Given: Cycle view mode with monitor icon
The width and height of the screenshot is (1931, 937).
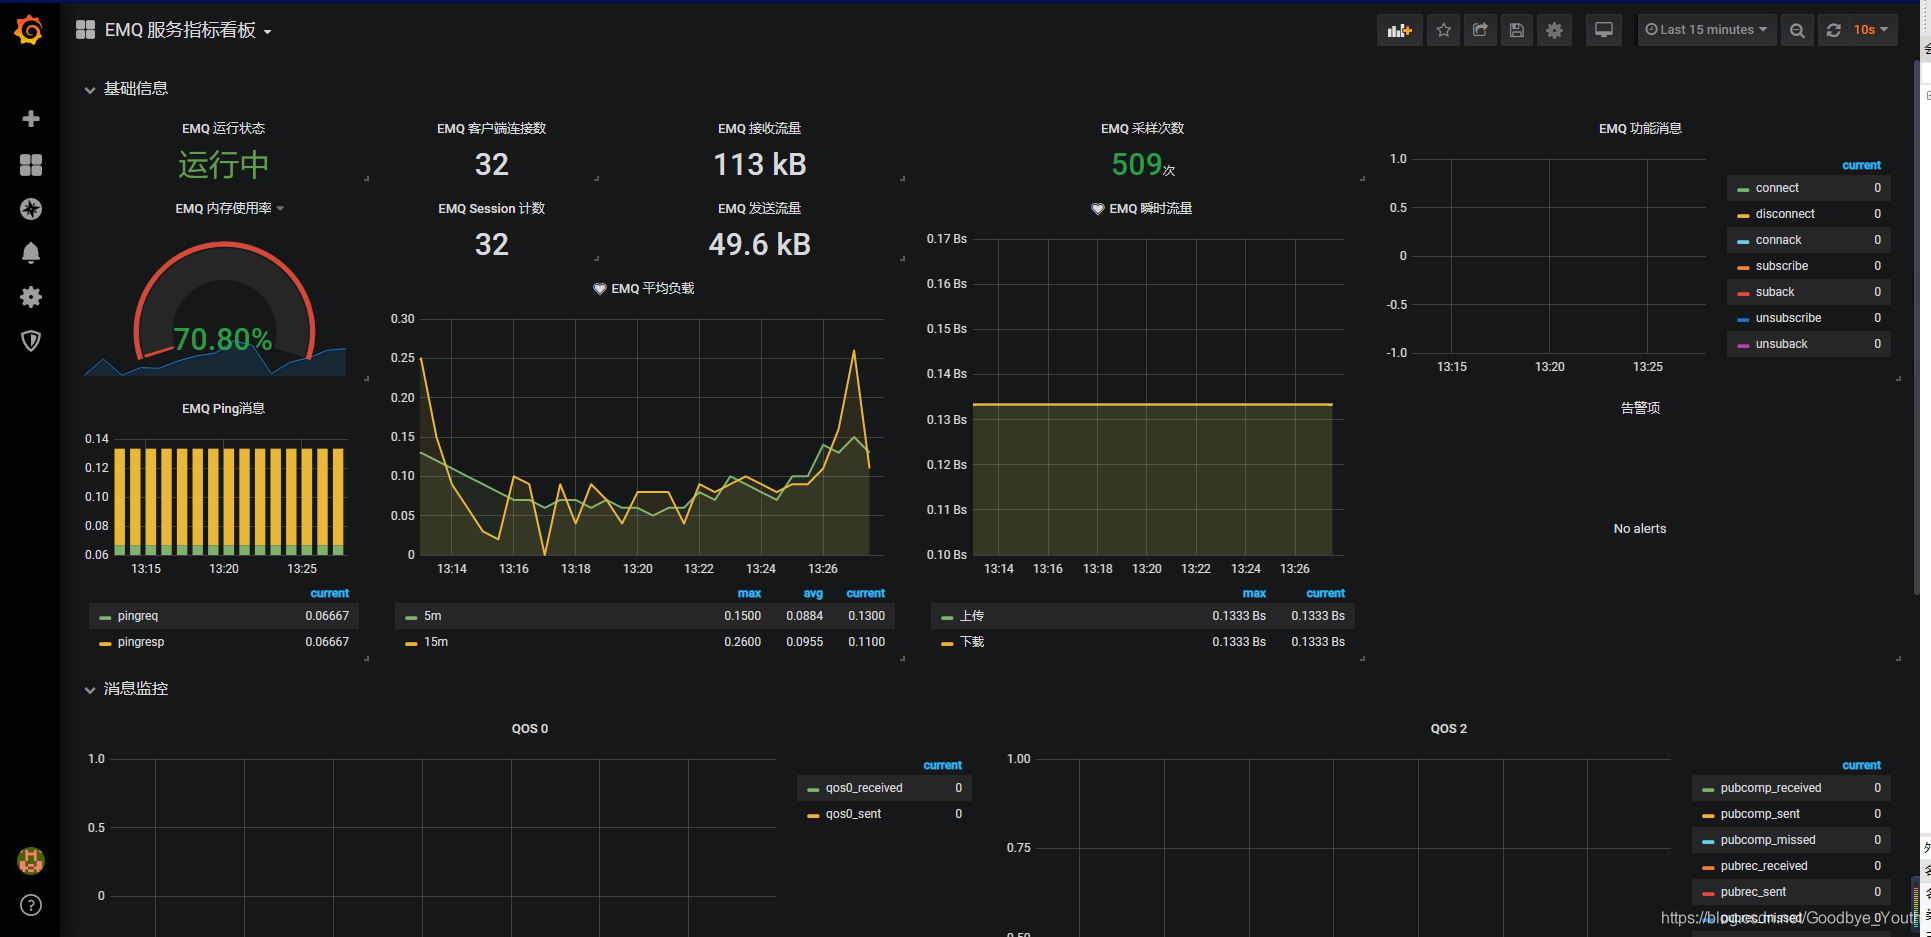Looking at the screenshot, I should click(x=1604, y=30).
